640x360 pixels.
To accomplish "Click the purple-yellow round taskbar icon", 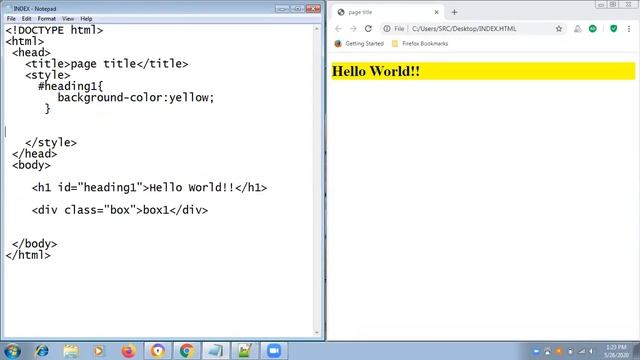I will click(x=158, y=351).
